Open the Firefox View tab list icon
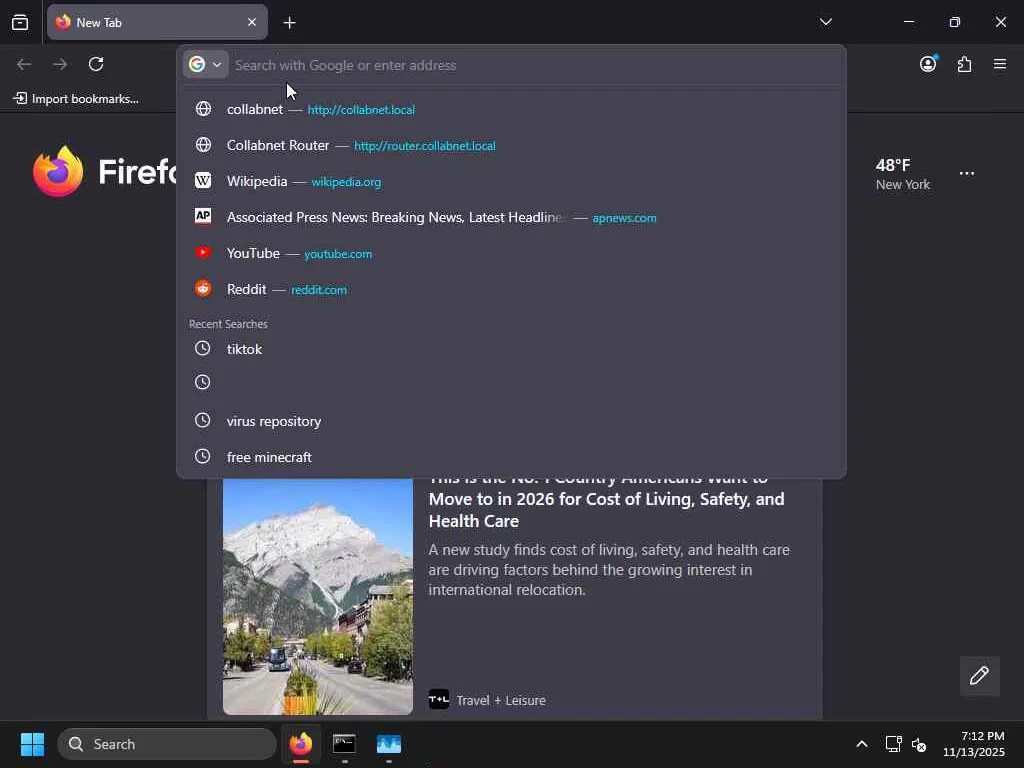 [20, 22]
